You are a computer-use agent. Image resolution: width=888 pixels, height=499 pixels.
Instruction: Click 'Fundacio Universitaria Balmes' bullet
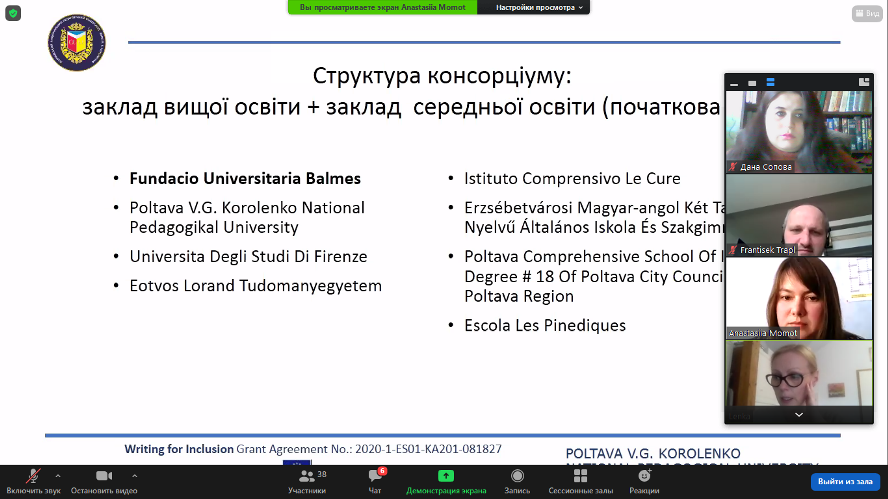[x=245, y=178]
